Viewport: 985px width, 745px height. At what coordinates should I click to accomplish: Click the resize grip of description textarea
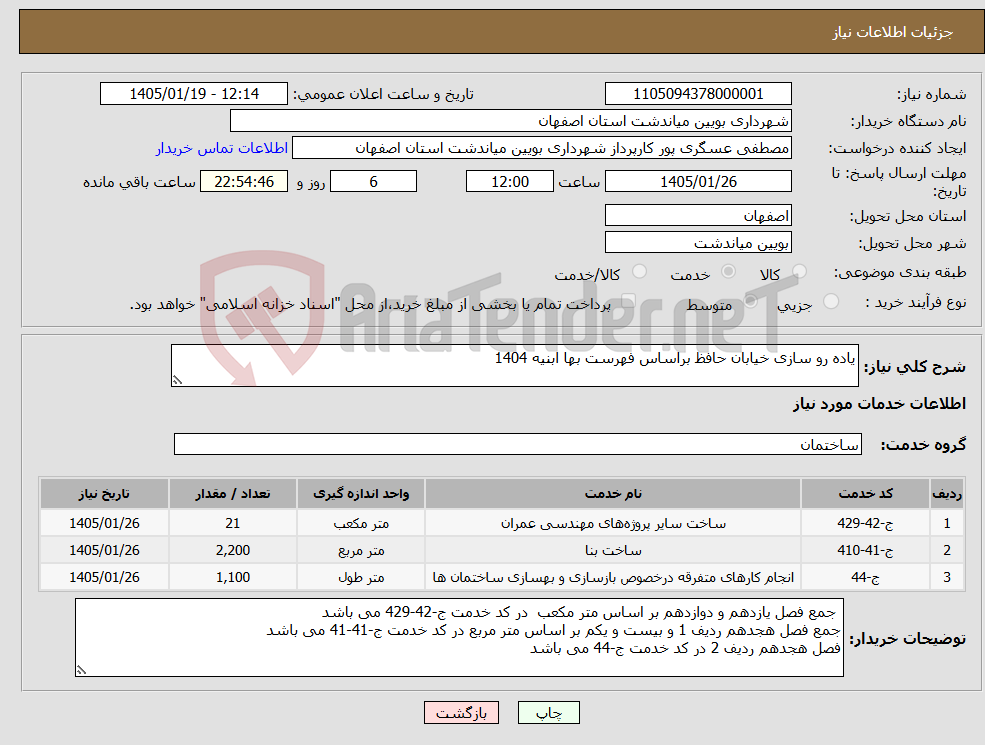coord(178,380)
